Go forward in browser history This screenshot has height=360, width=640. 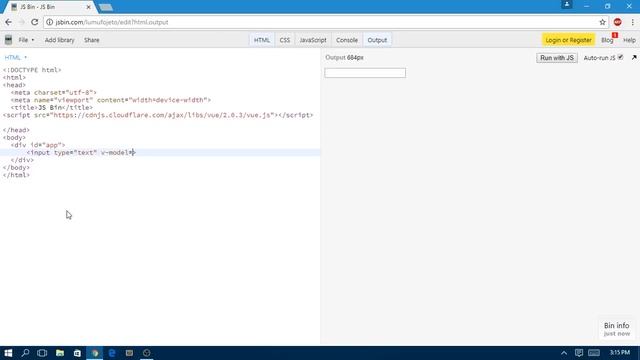point(22,22)
